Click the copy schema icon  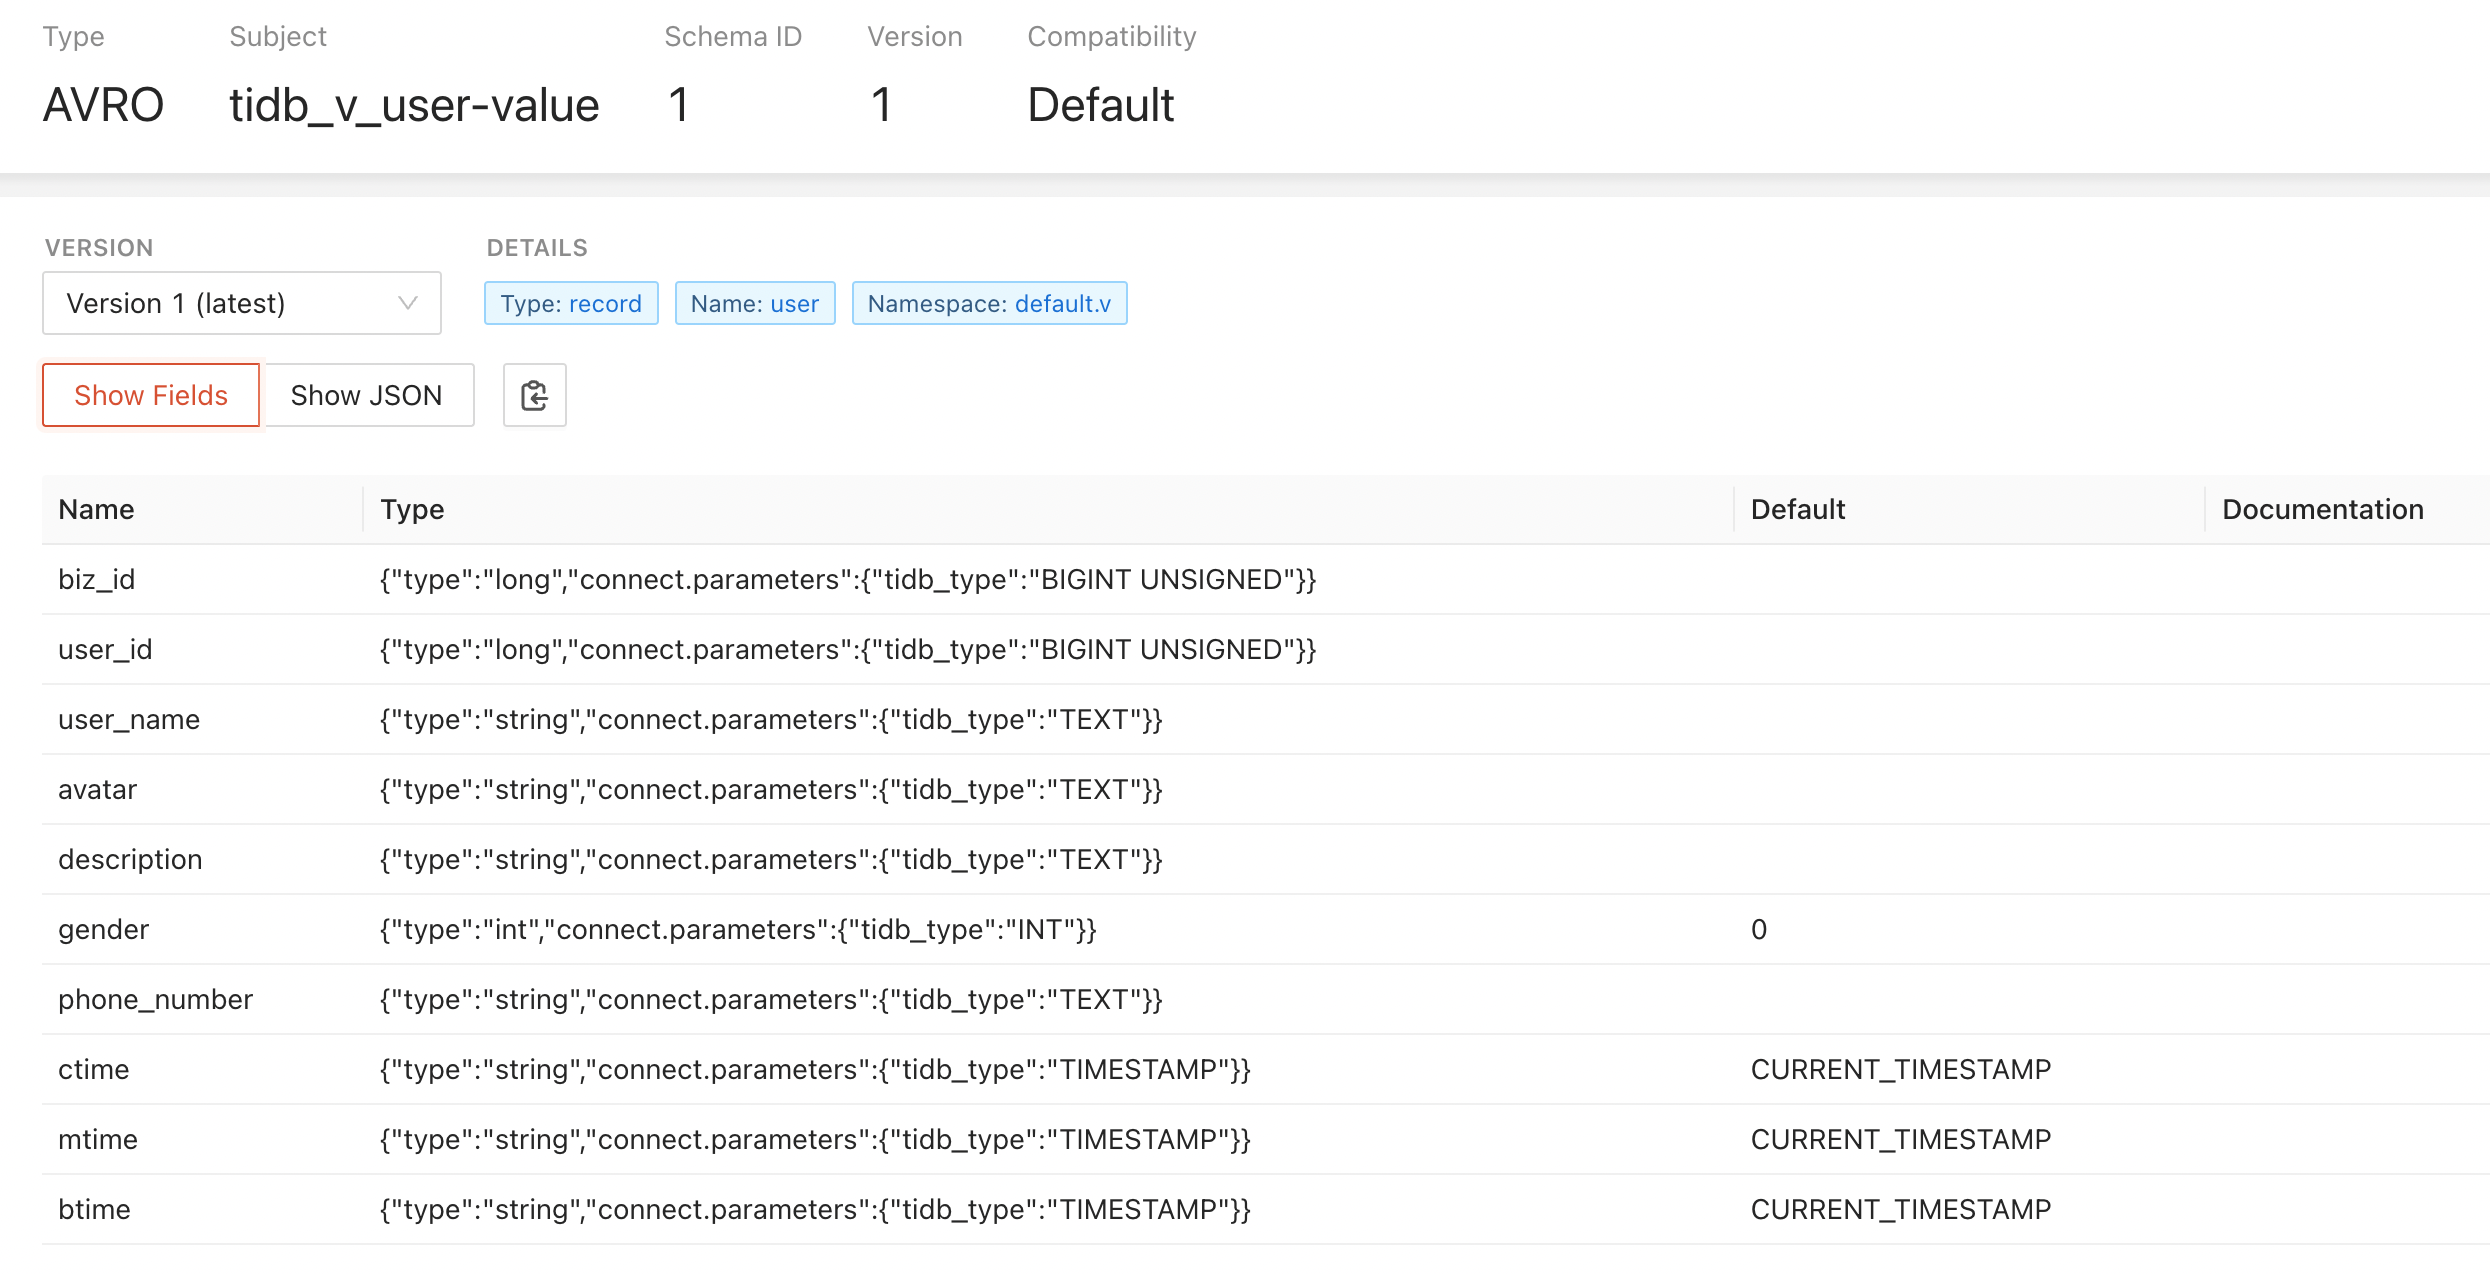pyautogui.click(x=534, y=395)
